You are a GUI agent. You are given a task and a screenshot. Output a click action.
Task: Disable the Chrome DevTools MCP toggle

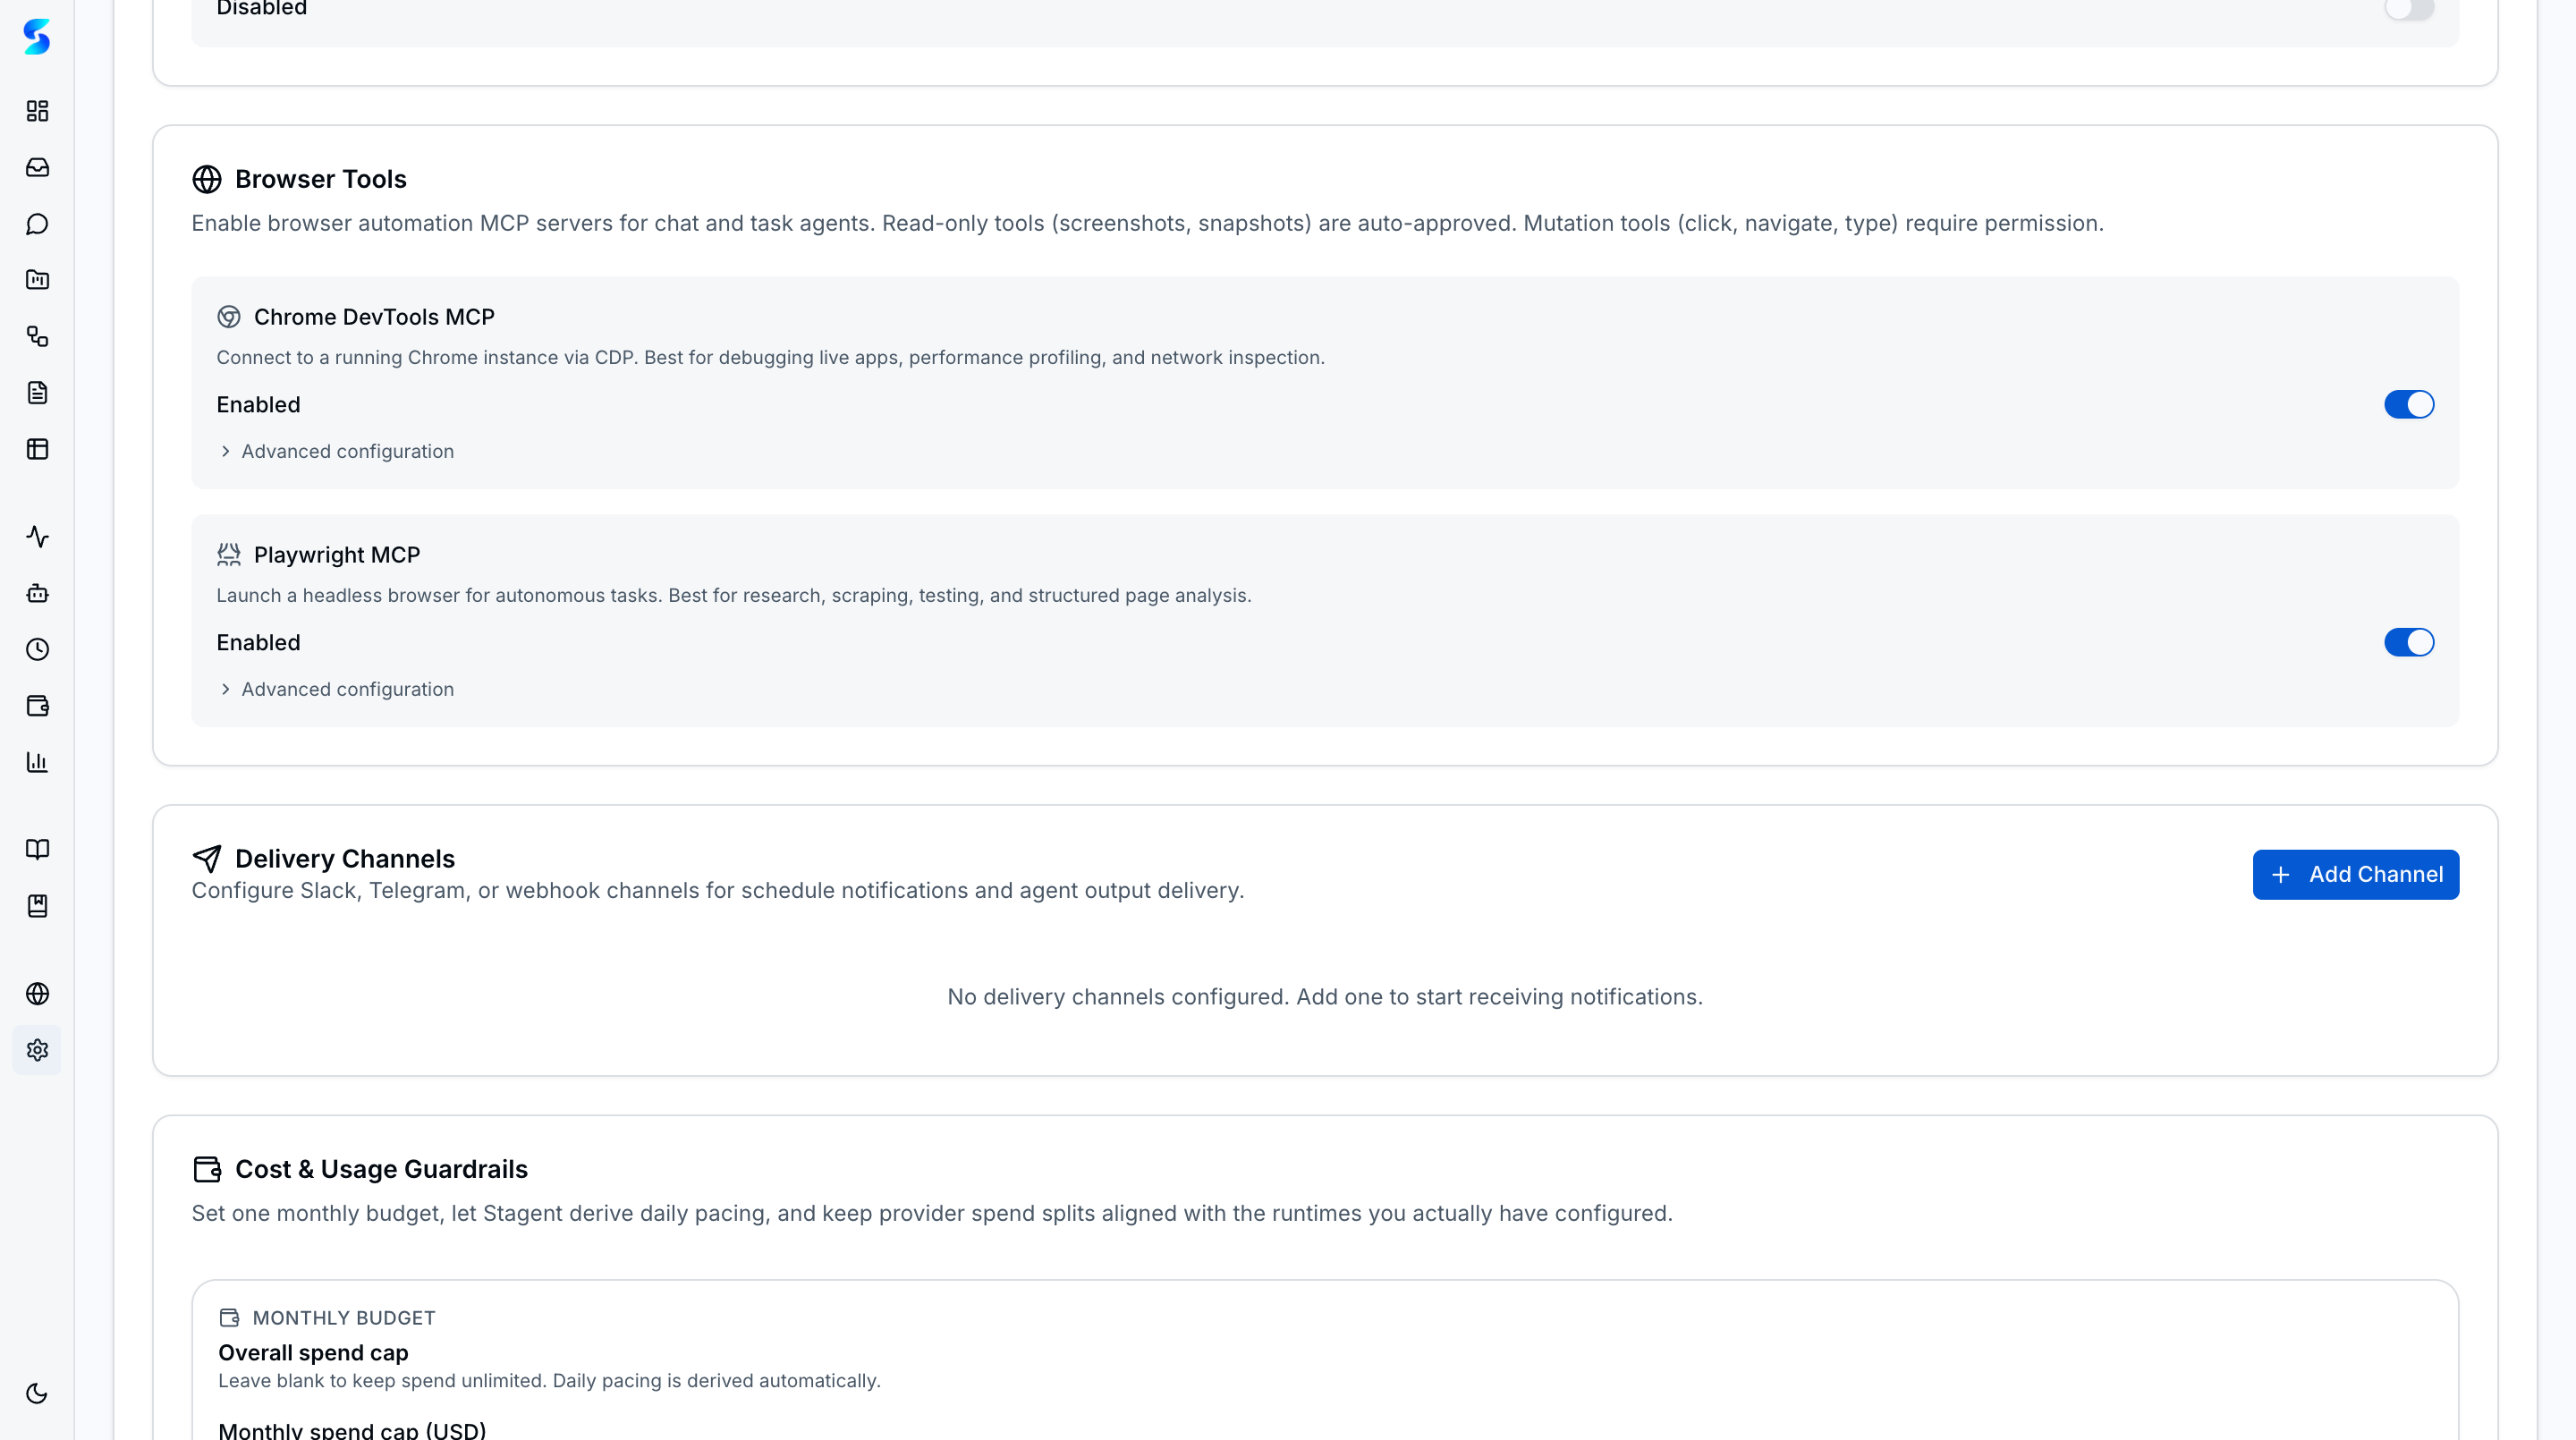point(2409,404)
